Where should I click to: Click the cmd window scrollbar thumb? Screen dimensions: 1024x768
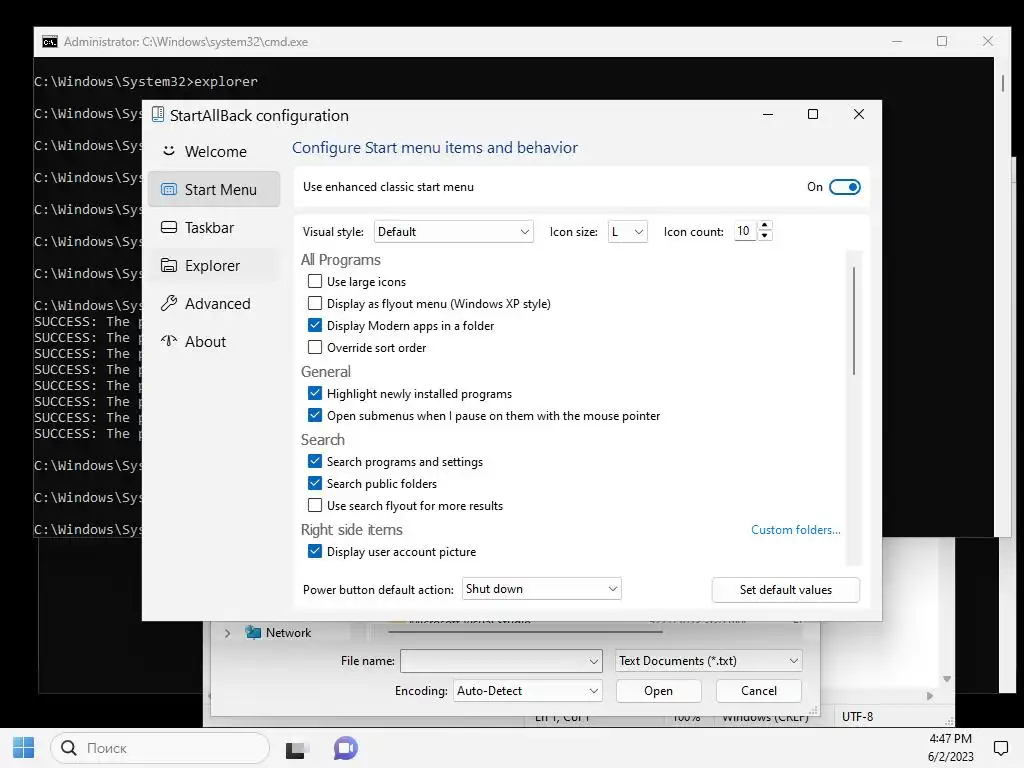tap(1003, 83)
